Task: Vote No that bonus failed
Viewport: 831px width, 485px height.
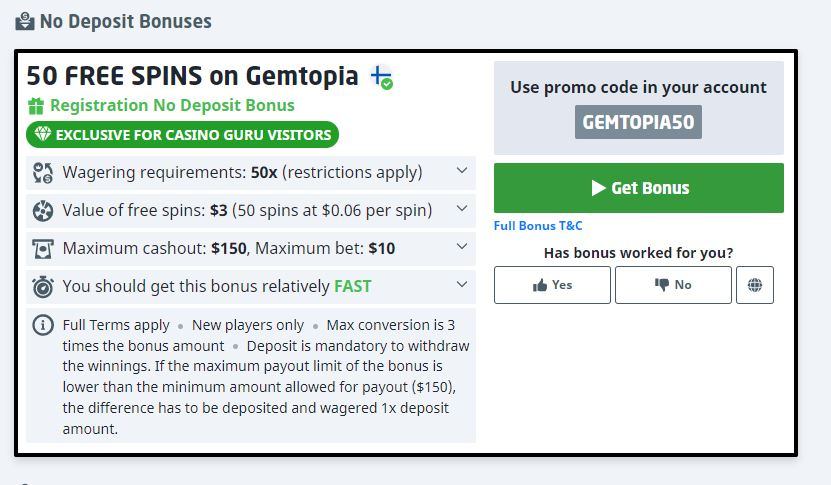Action: [x=673, y=285]
